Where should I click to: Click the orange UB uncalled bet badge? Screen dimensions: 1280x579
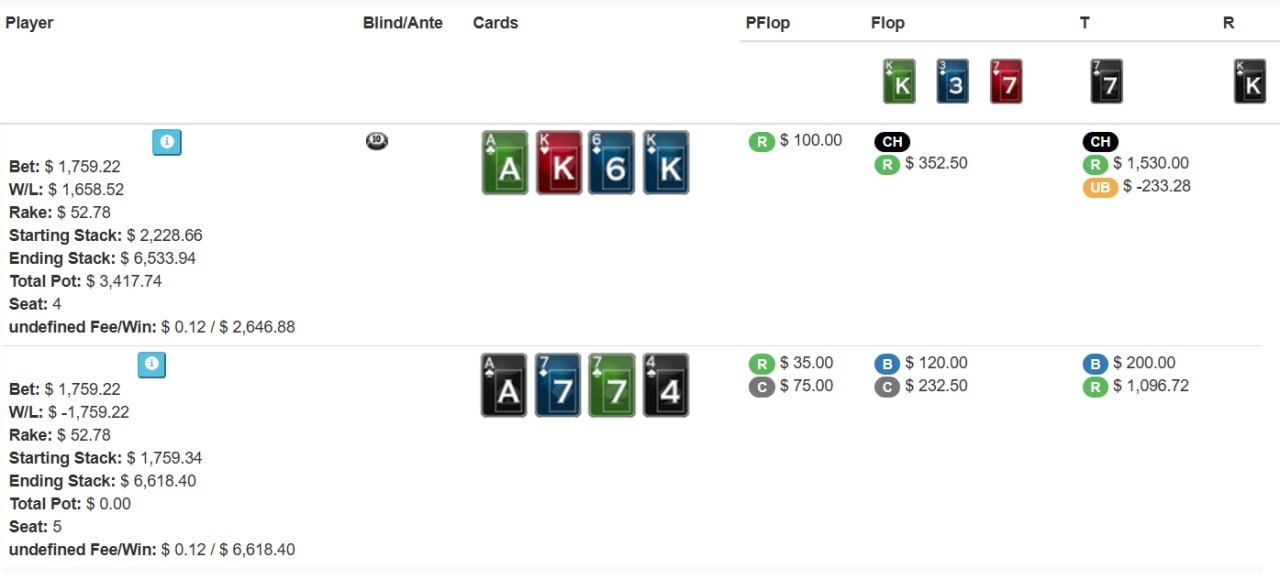[1100, 187]
